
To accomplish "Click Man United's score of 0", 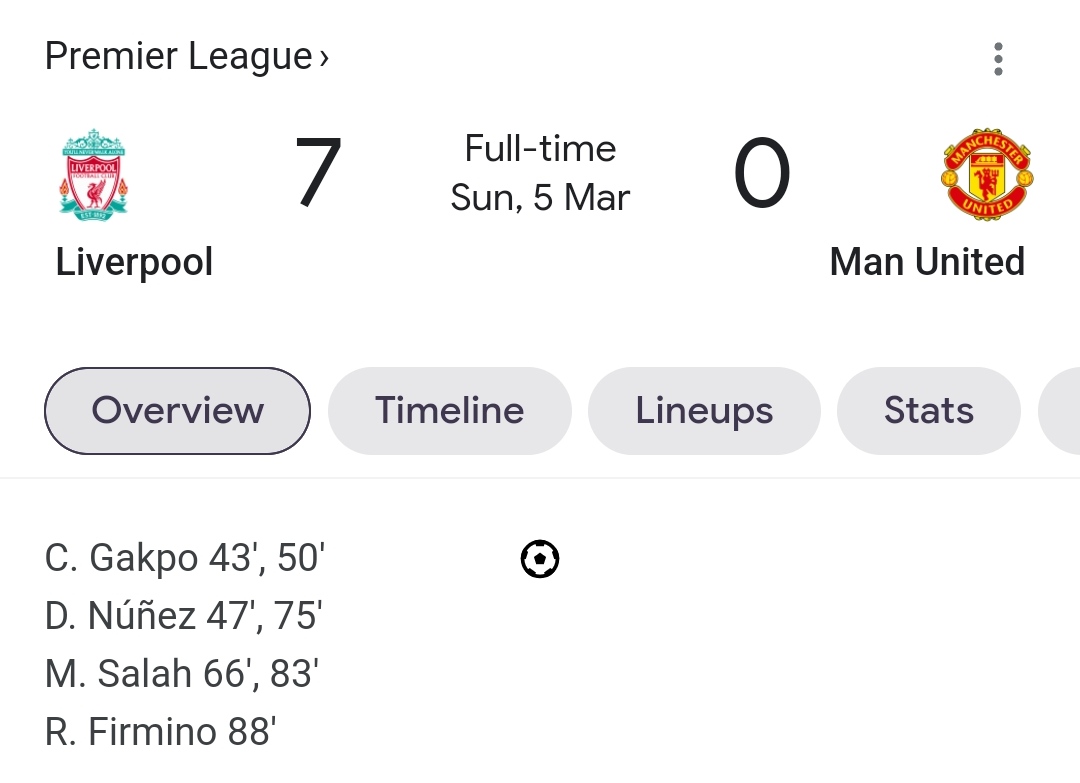I will 762,173.
